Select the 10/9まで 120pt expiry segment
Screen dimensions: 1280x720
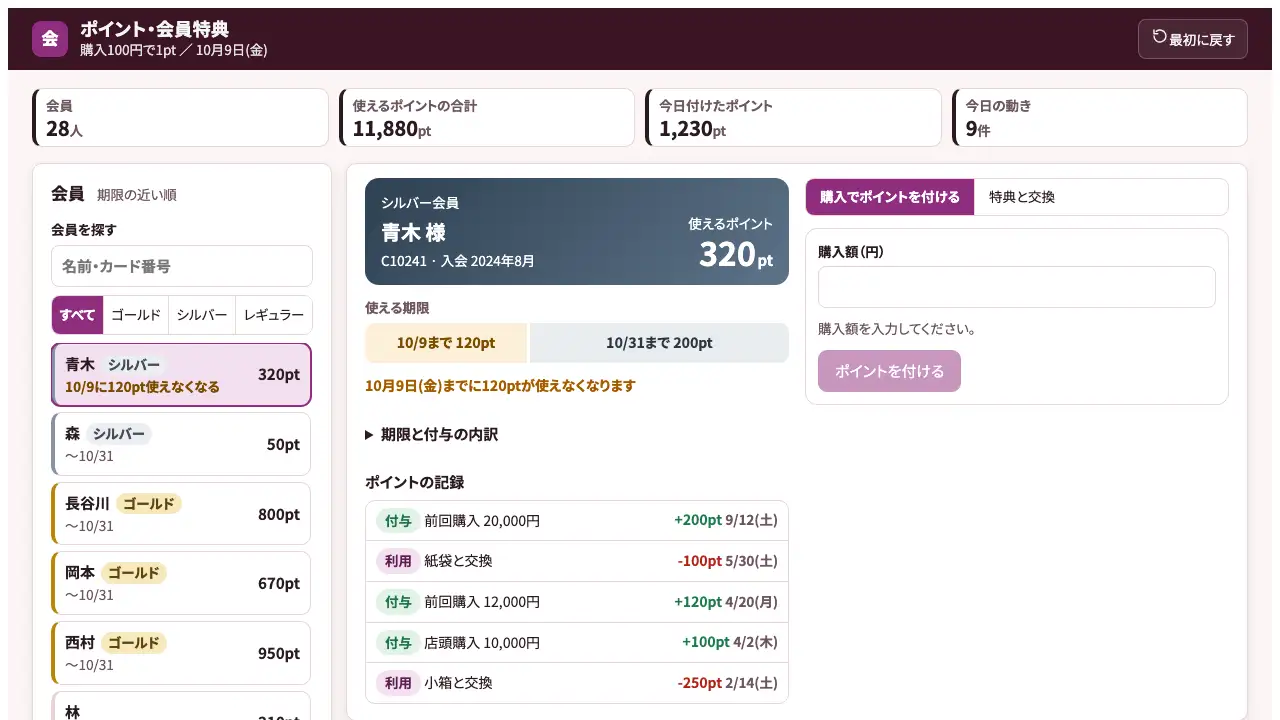446,343
